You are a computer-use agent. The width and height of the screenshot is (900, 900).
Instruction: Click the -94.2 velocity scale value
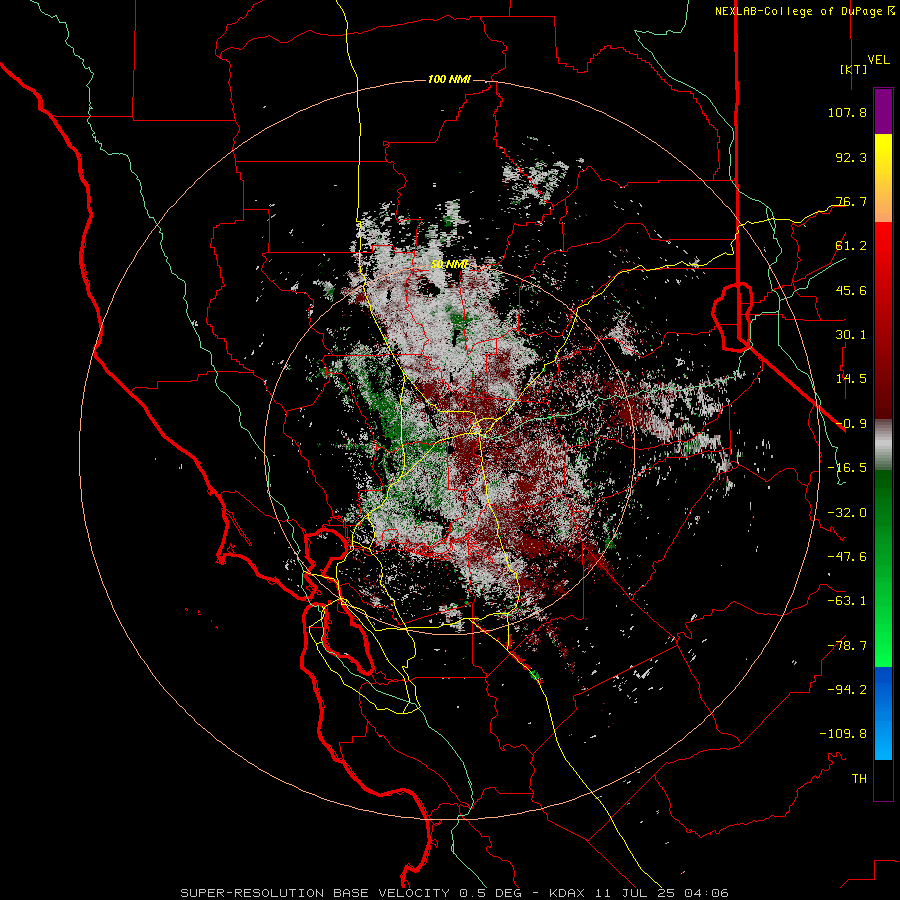(847, 690)
